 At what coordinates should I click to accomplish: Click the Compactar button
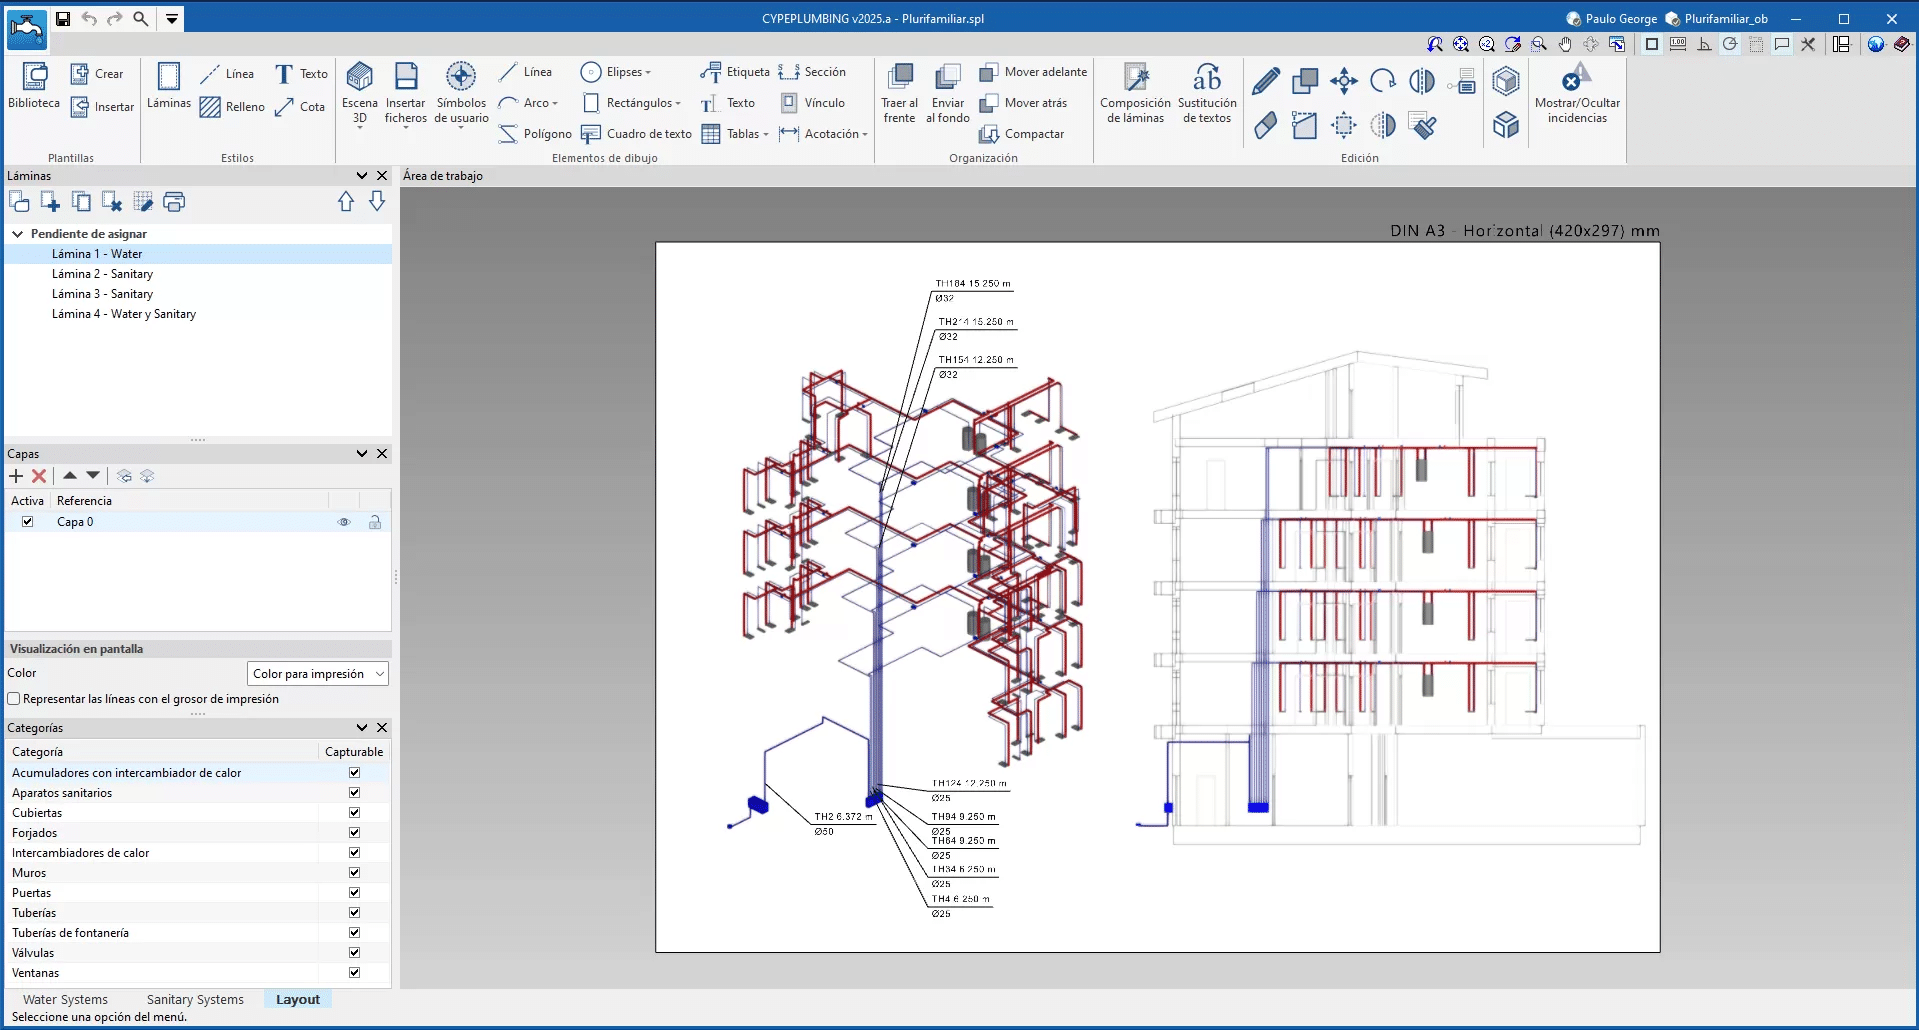[x=1022, y=134]
